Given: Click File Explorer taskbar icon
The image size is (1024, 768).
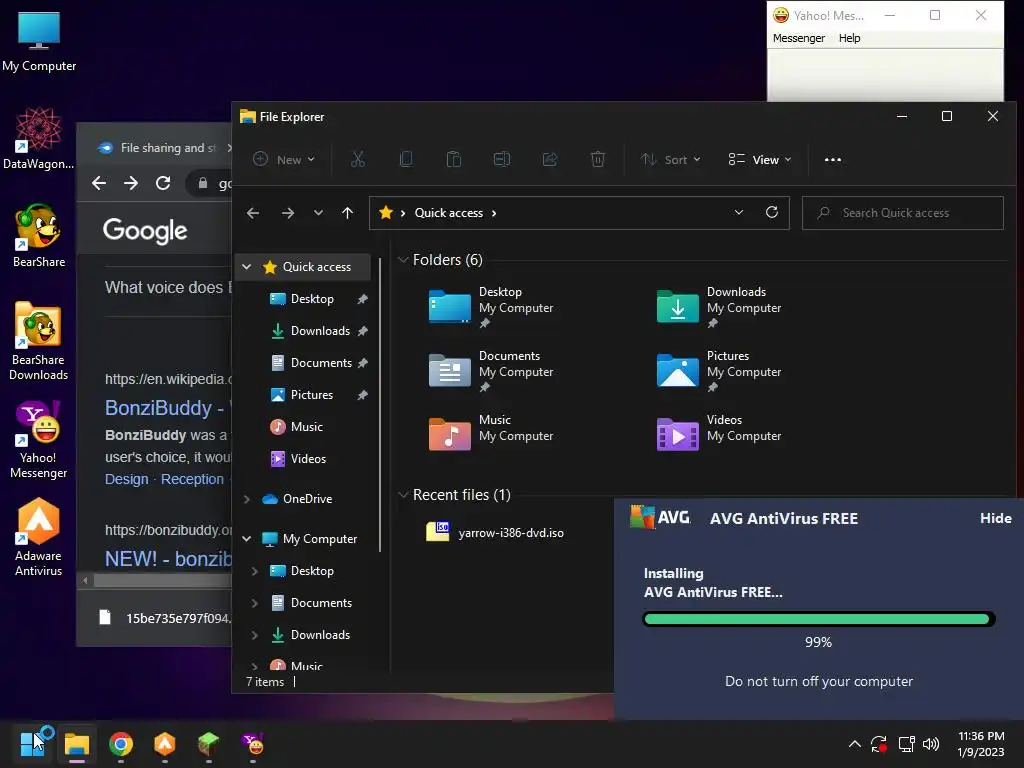Looking at the screenshot, I should [76, 744].
